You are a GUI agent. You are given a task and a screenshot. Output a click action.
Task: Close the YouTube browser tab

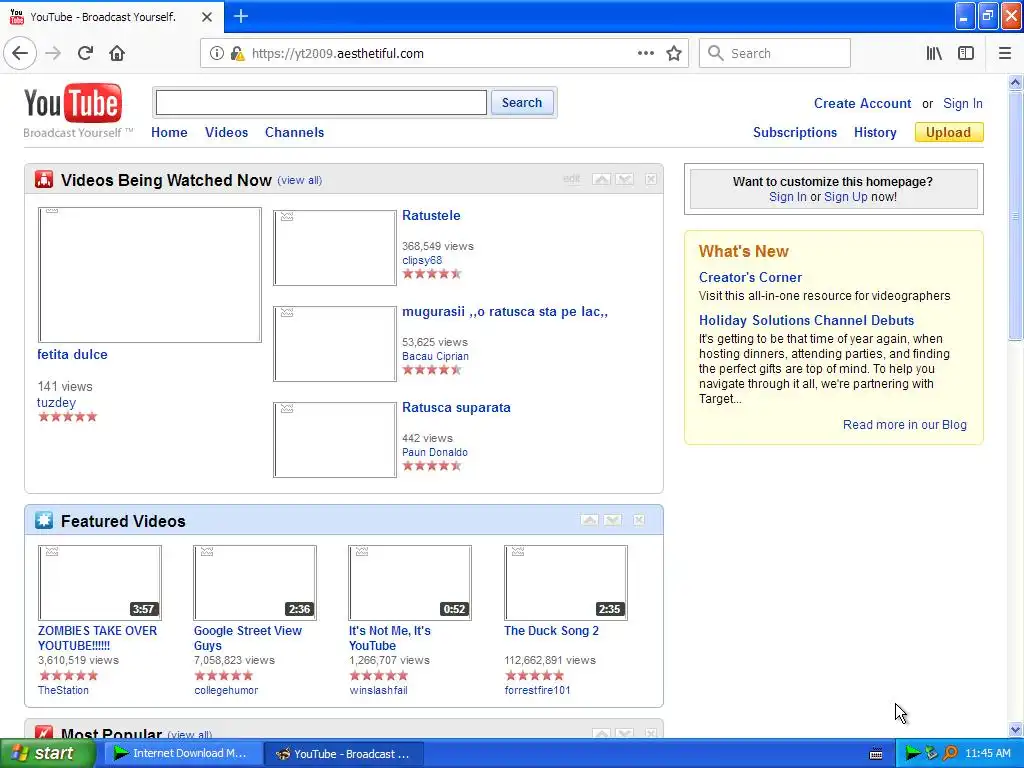coord(207,17)
